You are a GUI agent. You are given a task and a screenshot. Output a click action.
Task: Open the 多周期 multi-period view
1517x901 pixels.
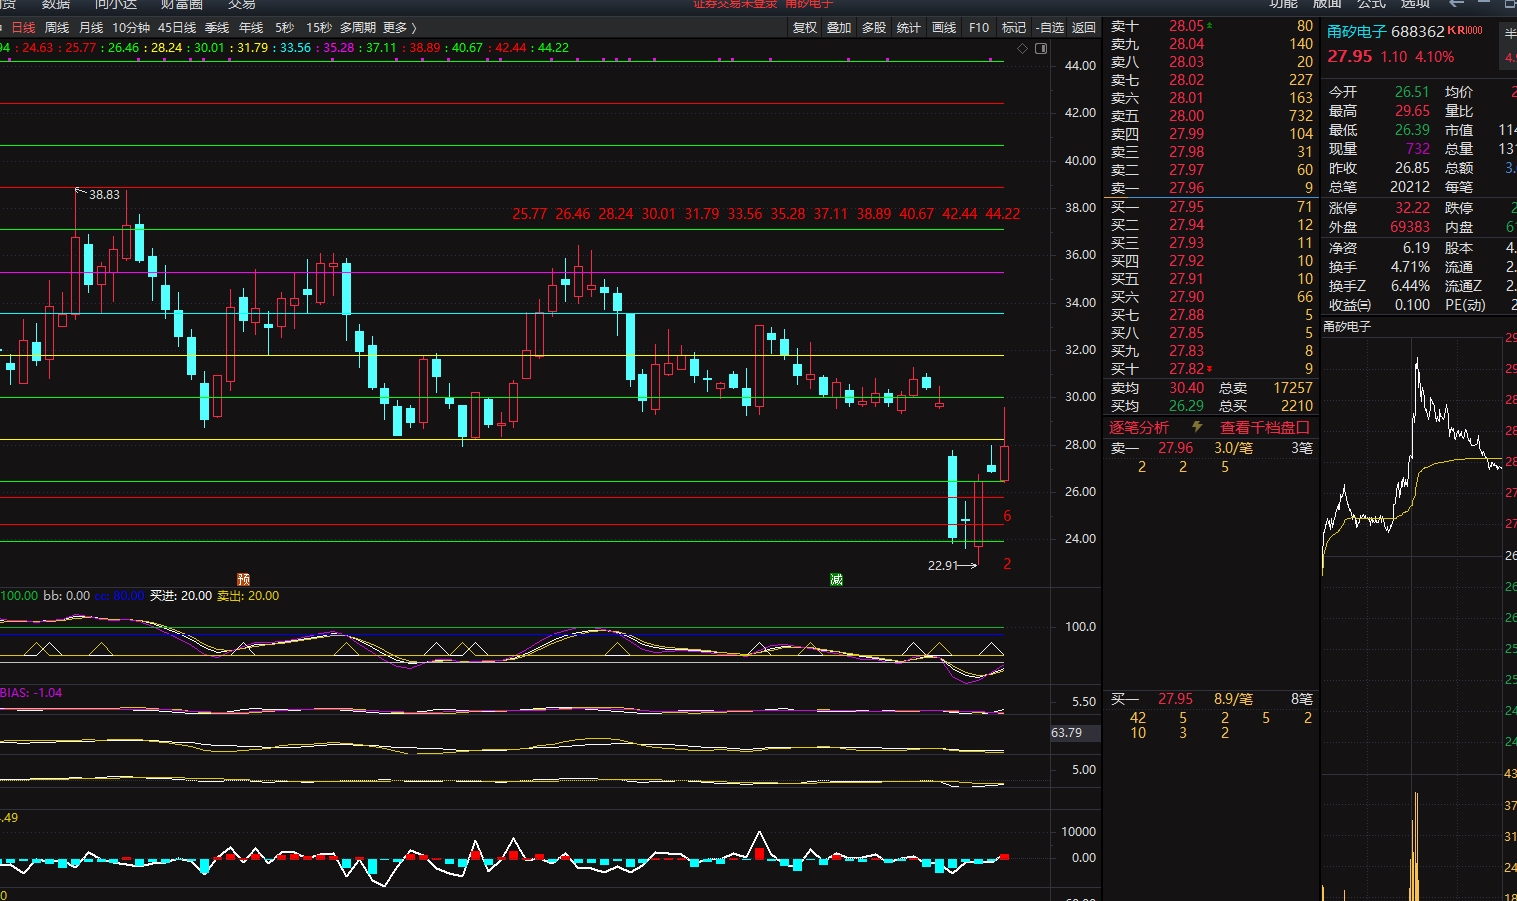358,28
